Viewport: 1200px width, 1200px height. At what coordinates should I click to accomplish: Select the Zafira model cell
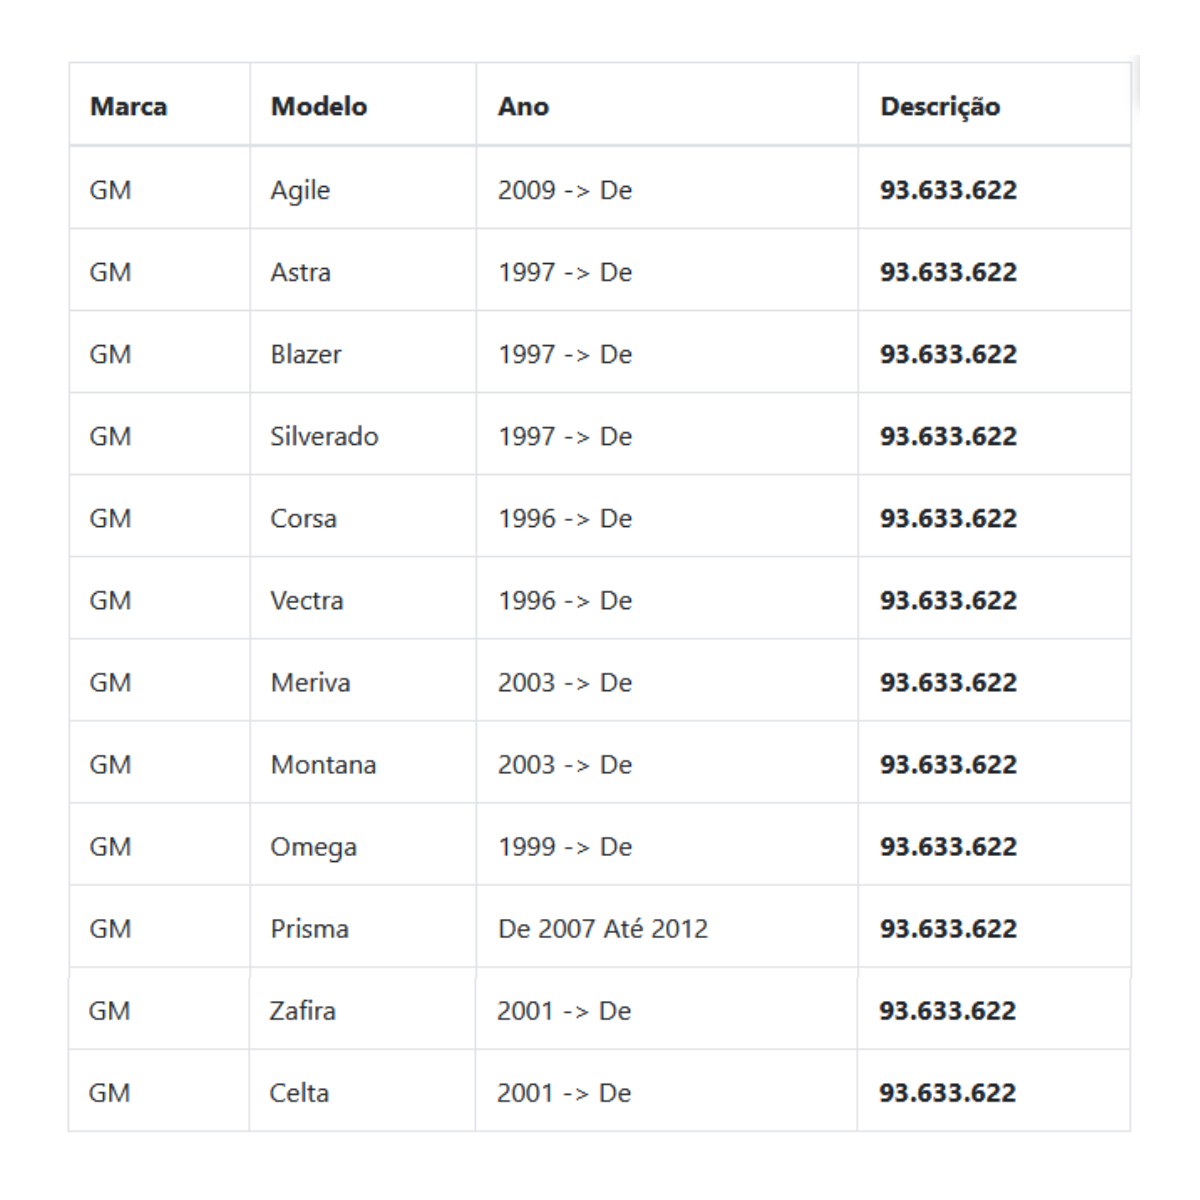pos(362,1008)
